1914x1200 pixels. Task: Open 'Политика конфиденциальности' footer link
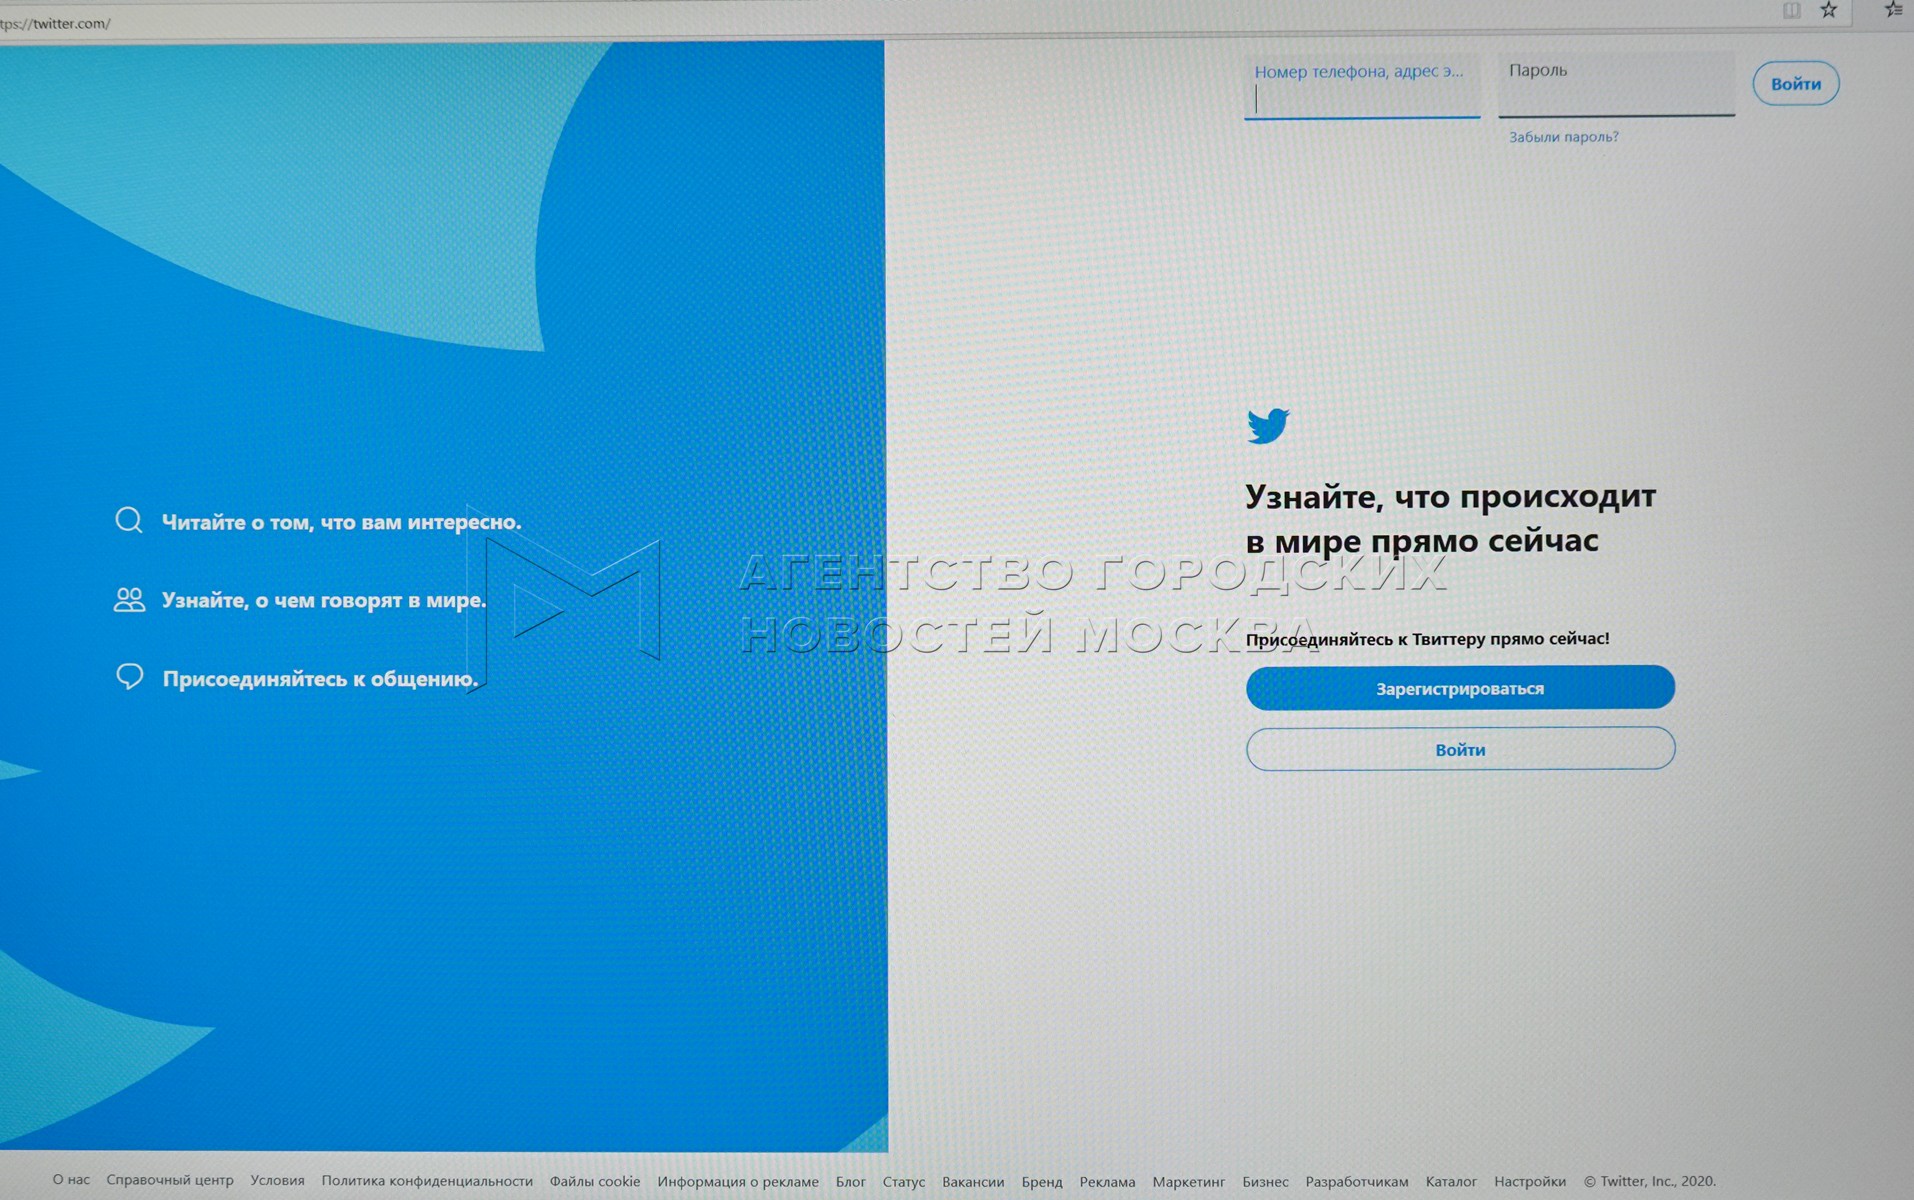click(x=427, y=1181)
